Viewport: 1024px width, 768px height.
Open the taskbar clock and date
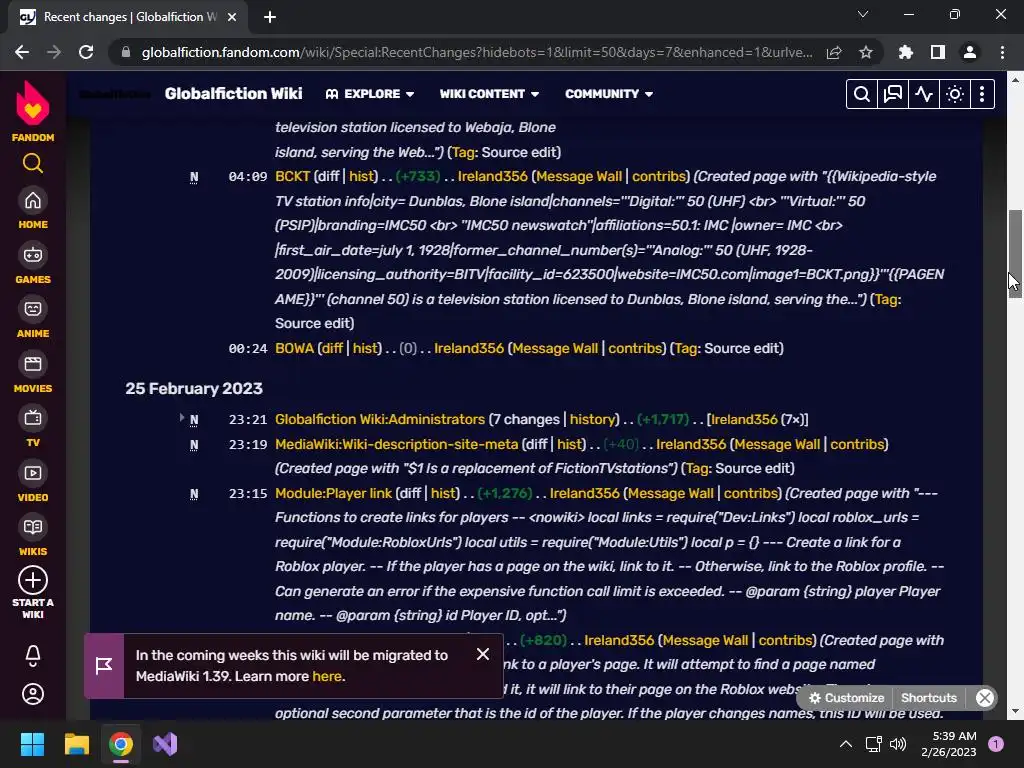949,744
